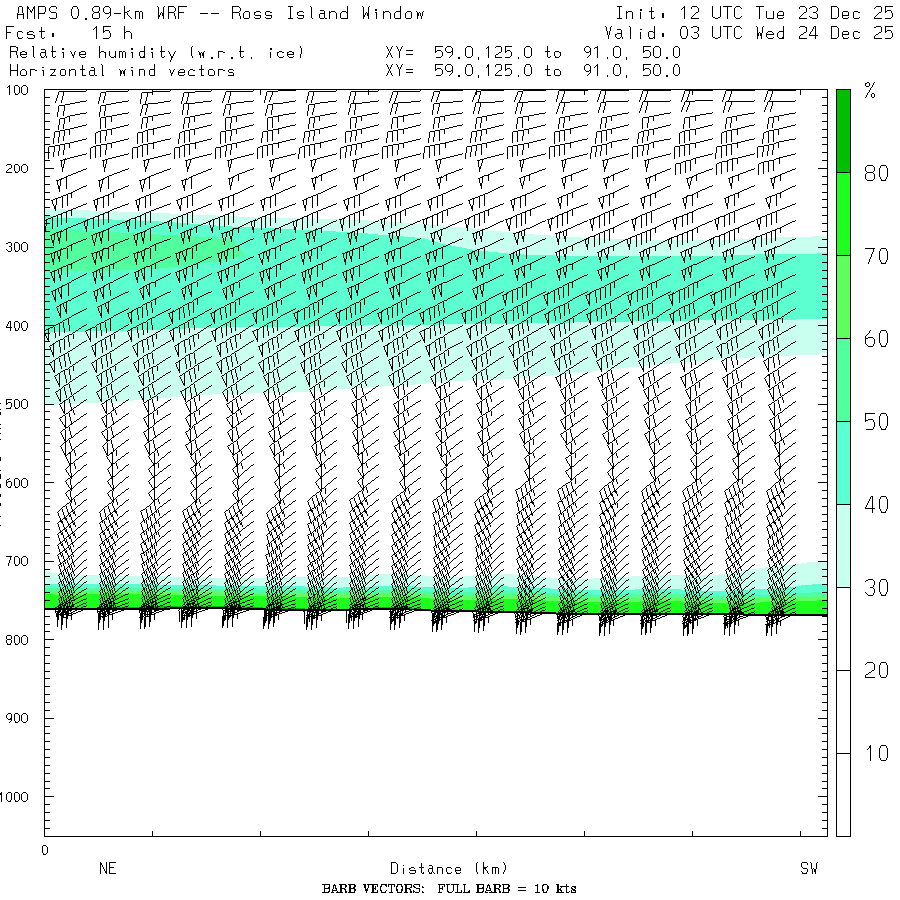Select the colorbar segment between 60 and 70
900x900 pixels.
pyautogui.click(x=843, y=296)
